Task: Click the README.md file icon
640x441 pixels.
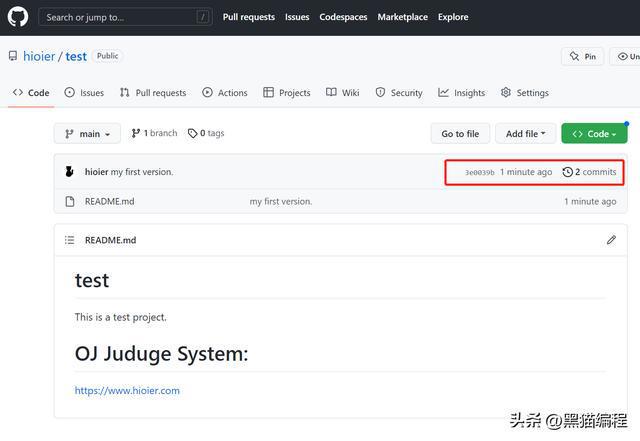Action: (69, 201)
